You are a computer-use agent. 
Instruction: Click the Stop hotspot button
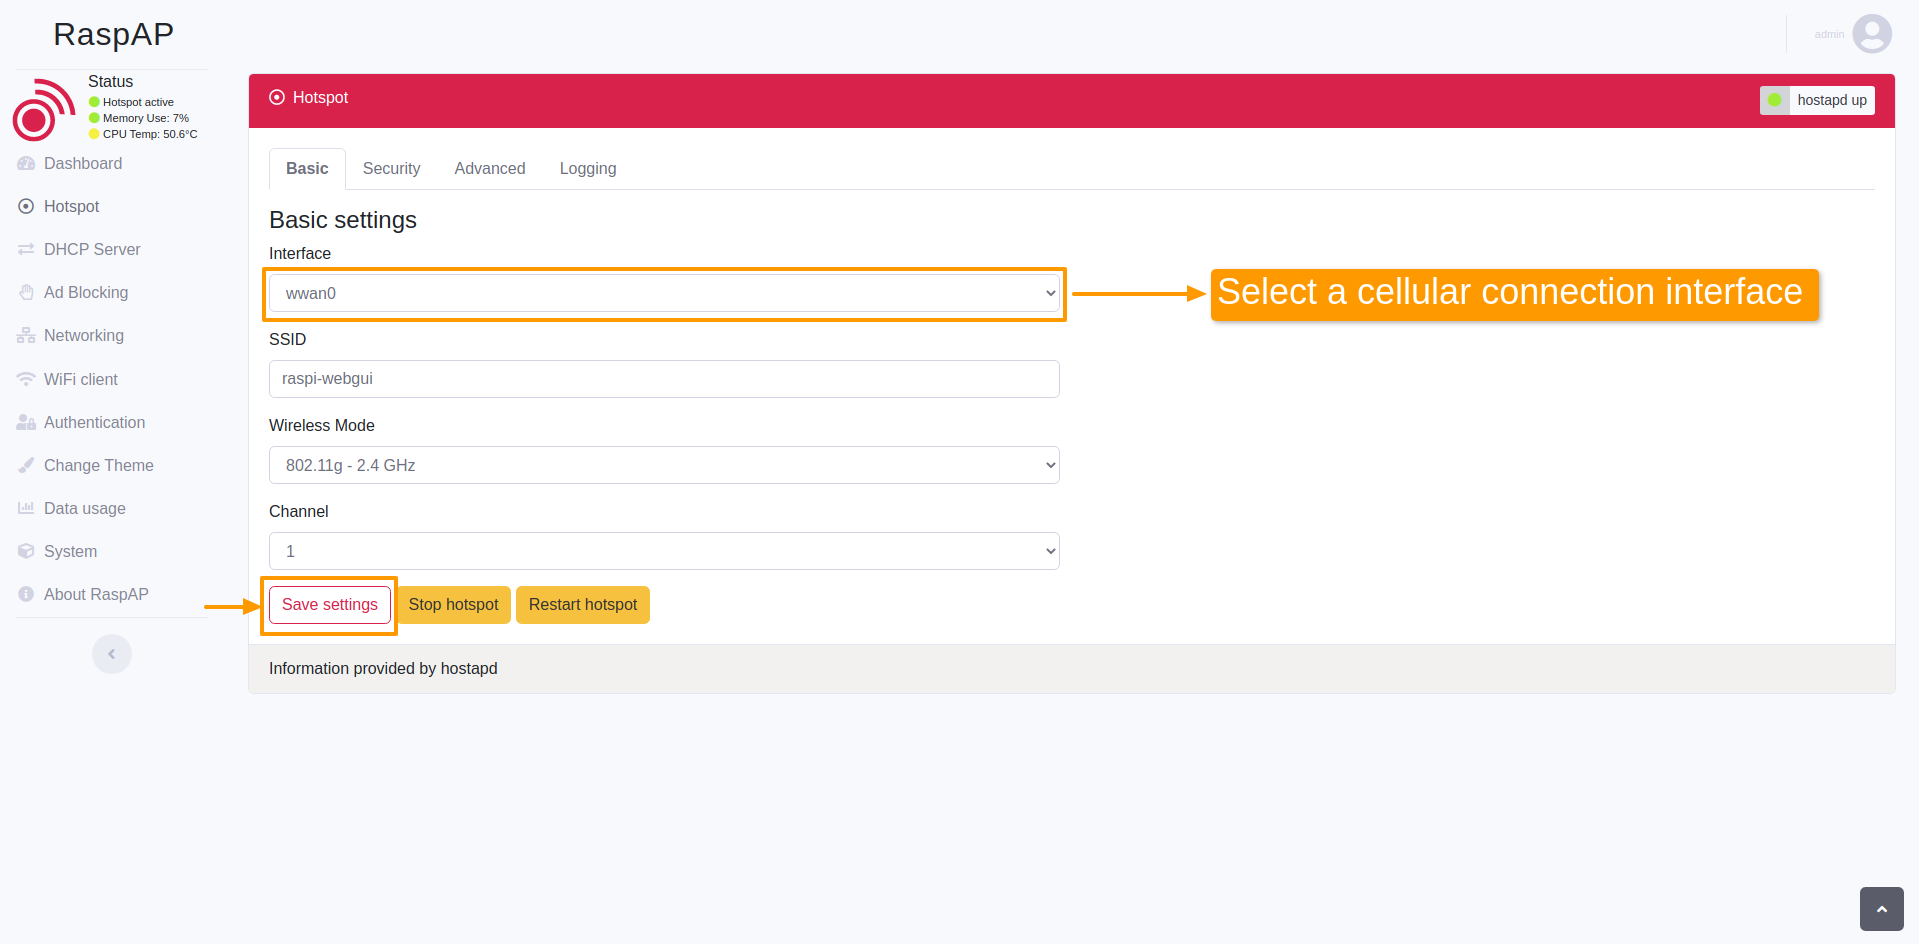pyautogui.click(x=453, y=605)
